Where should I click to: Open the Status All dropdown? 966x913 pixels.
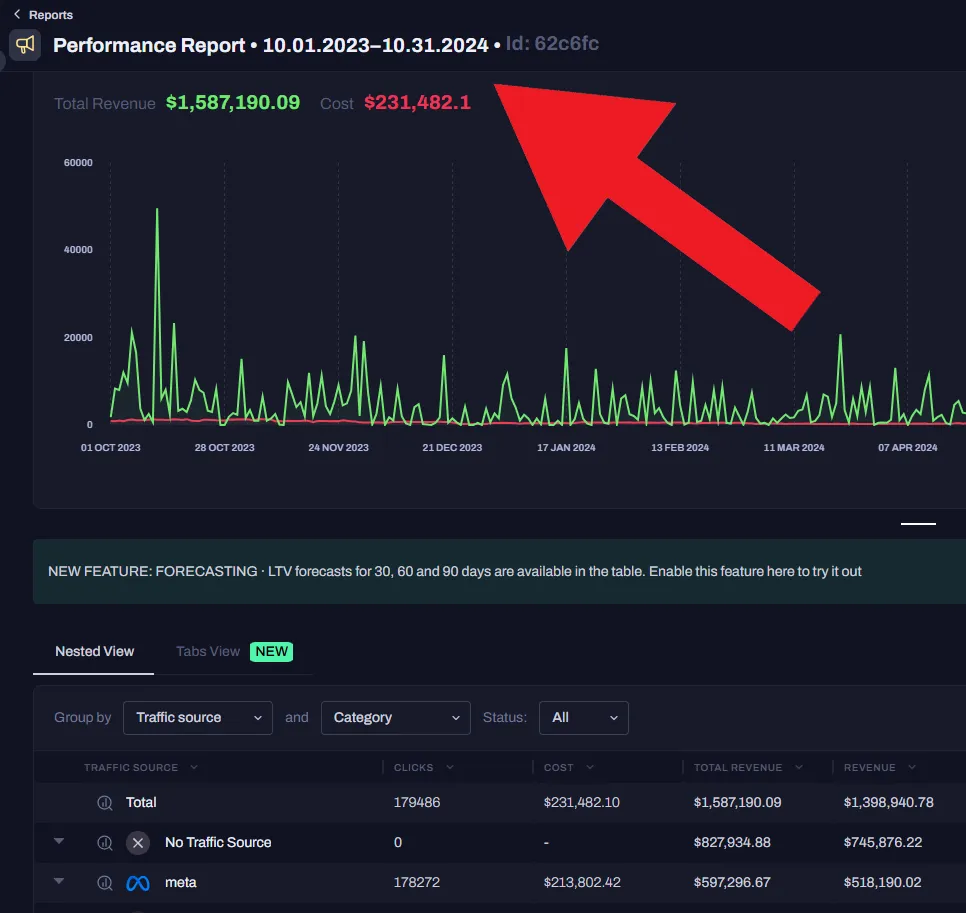click(583, 718)
